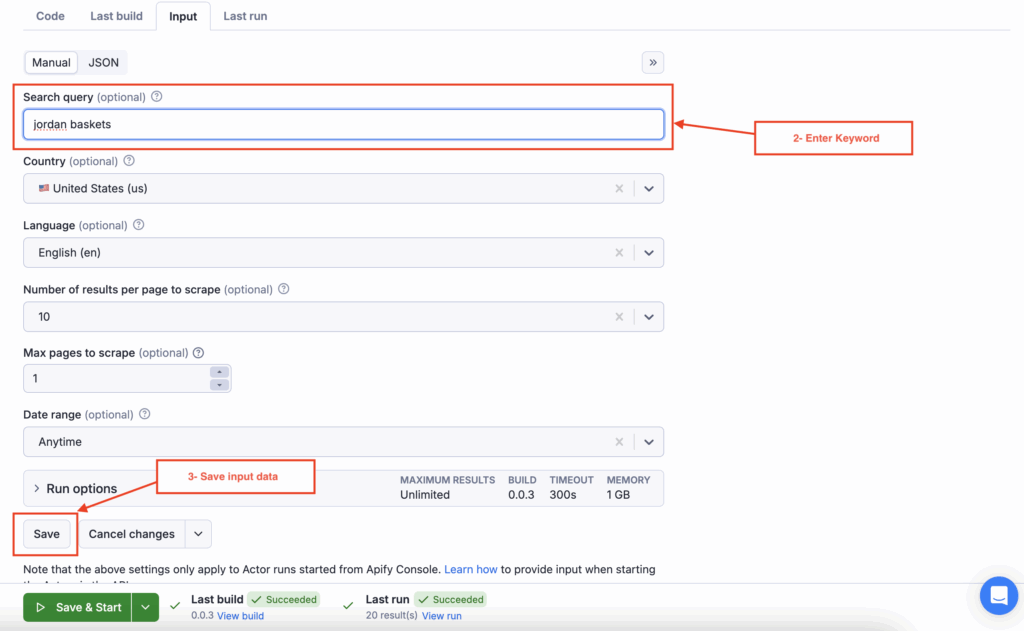Clear the English language selection
Screen dimensions: 1024x631
tap(619, 252)
